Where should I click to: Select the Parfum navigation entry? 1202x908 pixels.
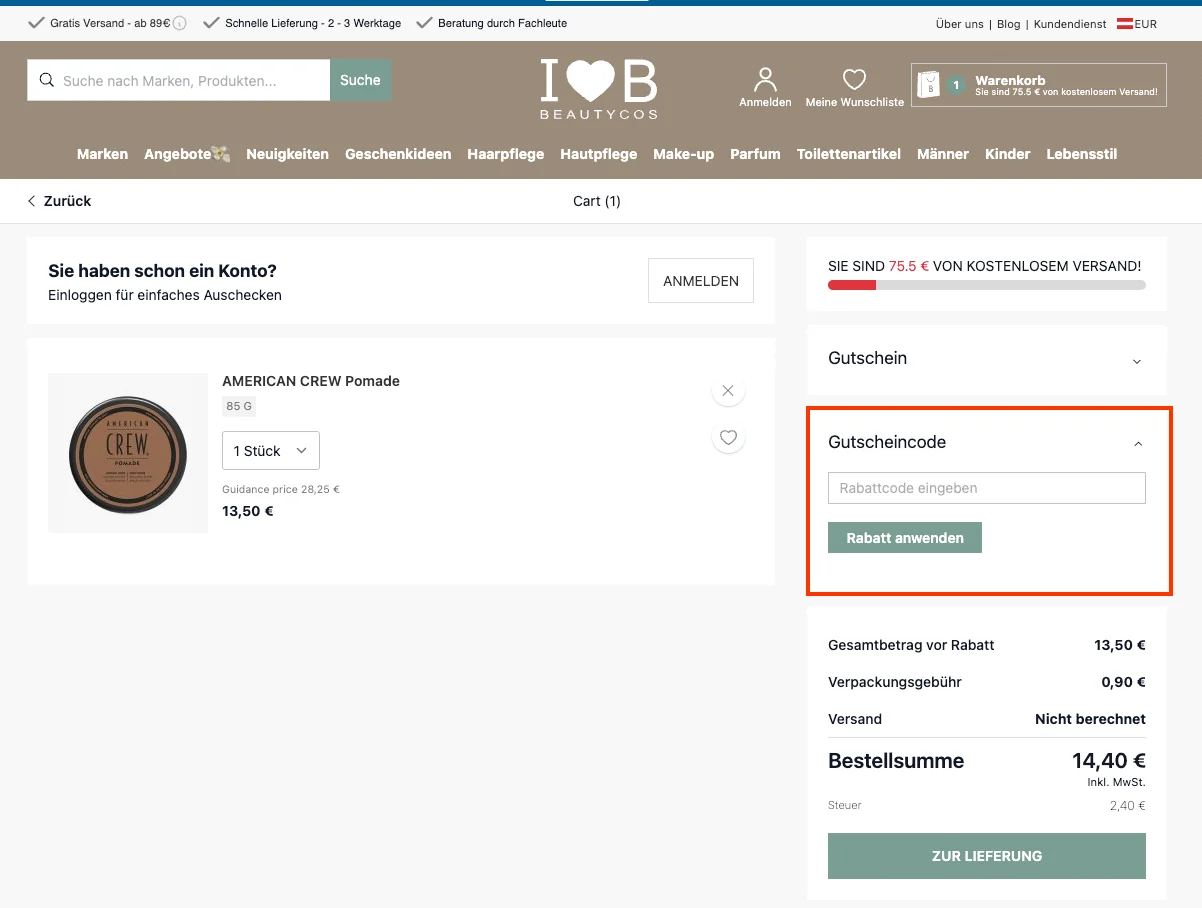pyautogui.click(x=755, y=154)
